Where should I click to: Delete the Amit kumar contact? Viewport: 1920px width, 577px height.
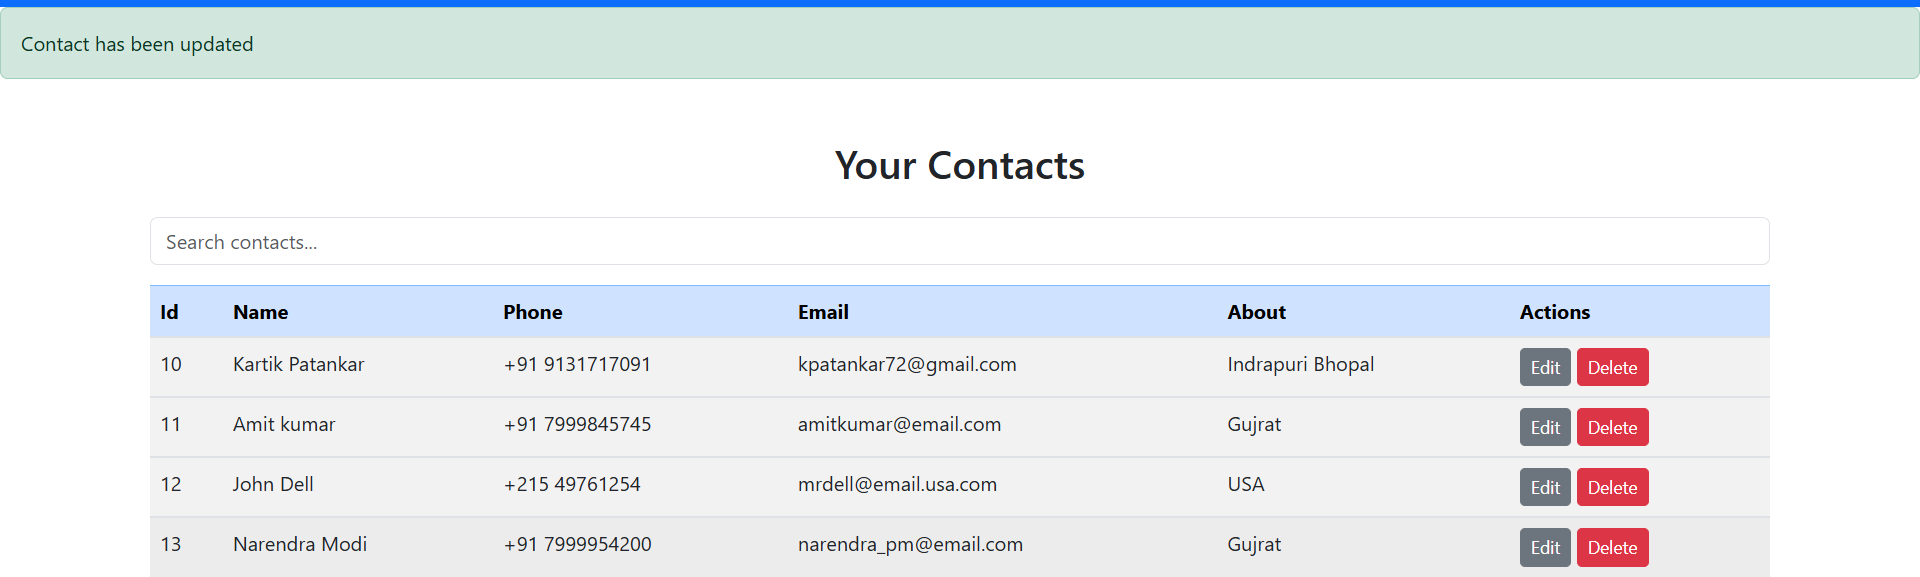pyautogui.click(x=1612, y=427)
